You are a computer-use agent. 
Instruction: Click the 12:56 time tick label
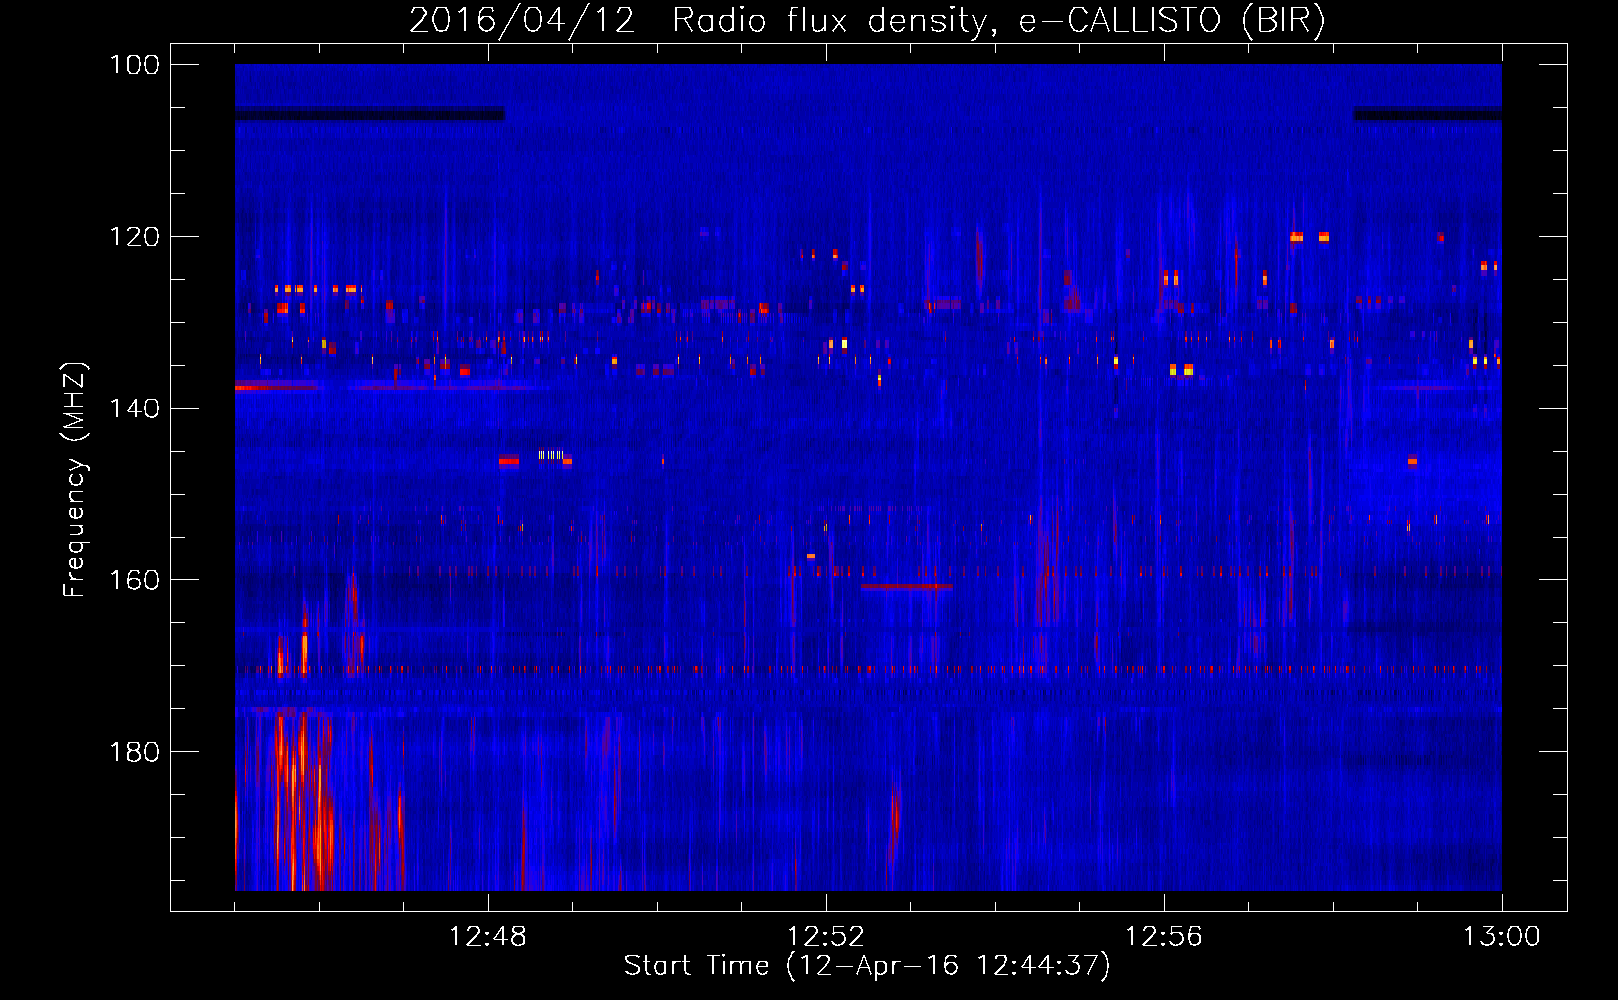click(x=1164, y=937)
